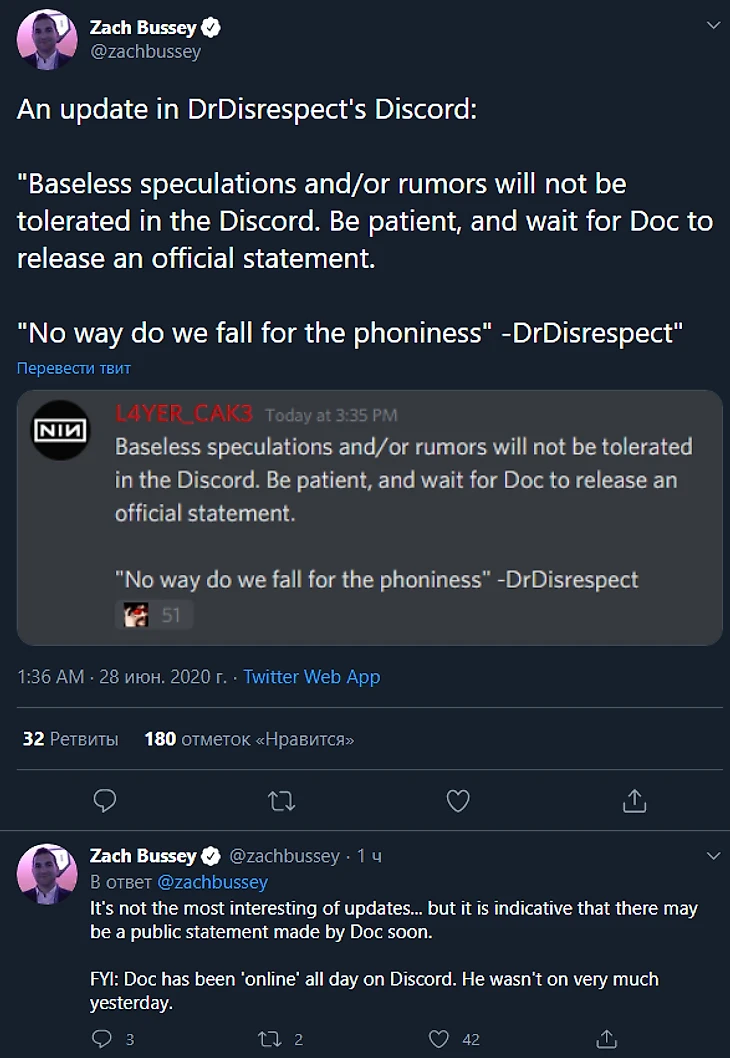Viewport: 730px width, 1058px height.
Task: Retweet the follow-up tweet with 2 retweets
Action: (x=270, y=1039)
